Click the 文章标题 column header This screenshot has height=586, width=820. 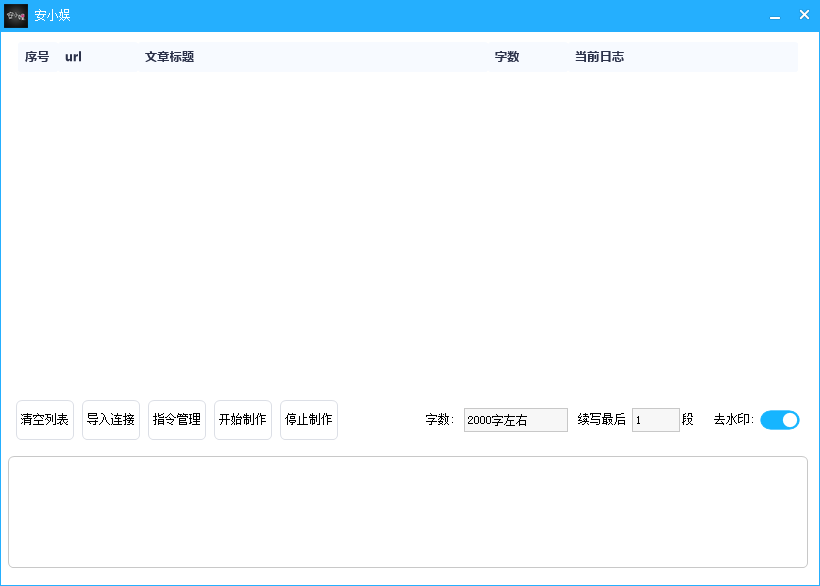click(x=169, y=57)
